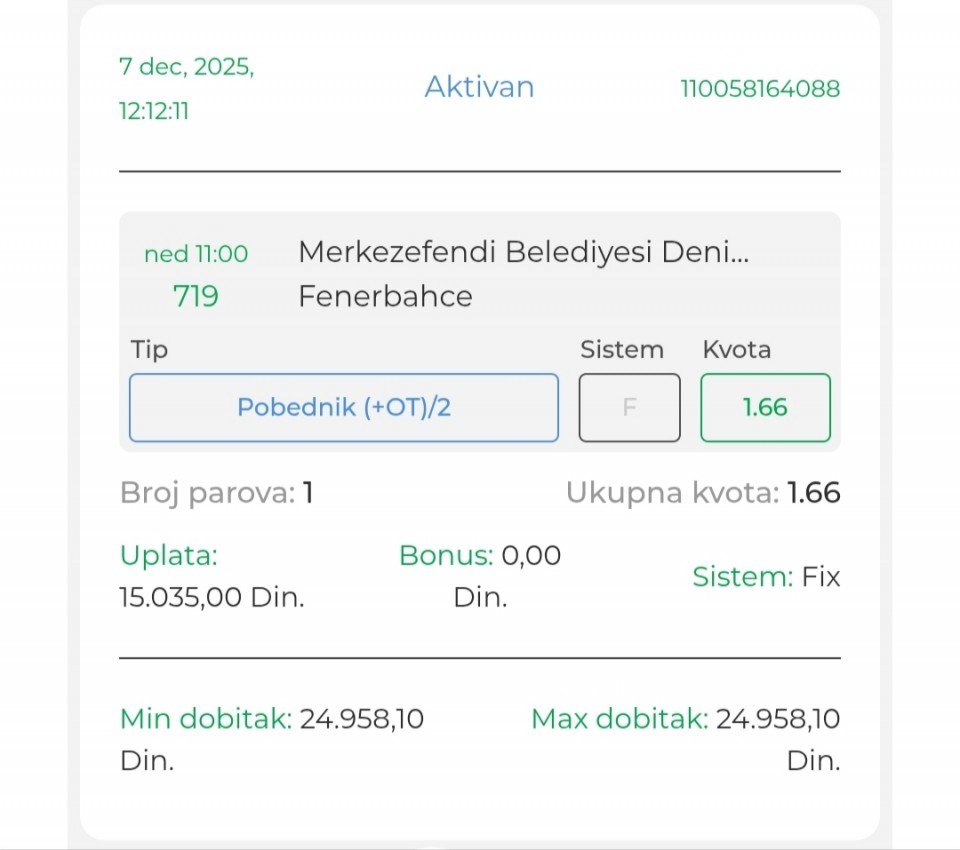
Task: Click the Sistem: Fix text
Action: pos(766,577)
